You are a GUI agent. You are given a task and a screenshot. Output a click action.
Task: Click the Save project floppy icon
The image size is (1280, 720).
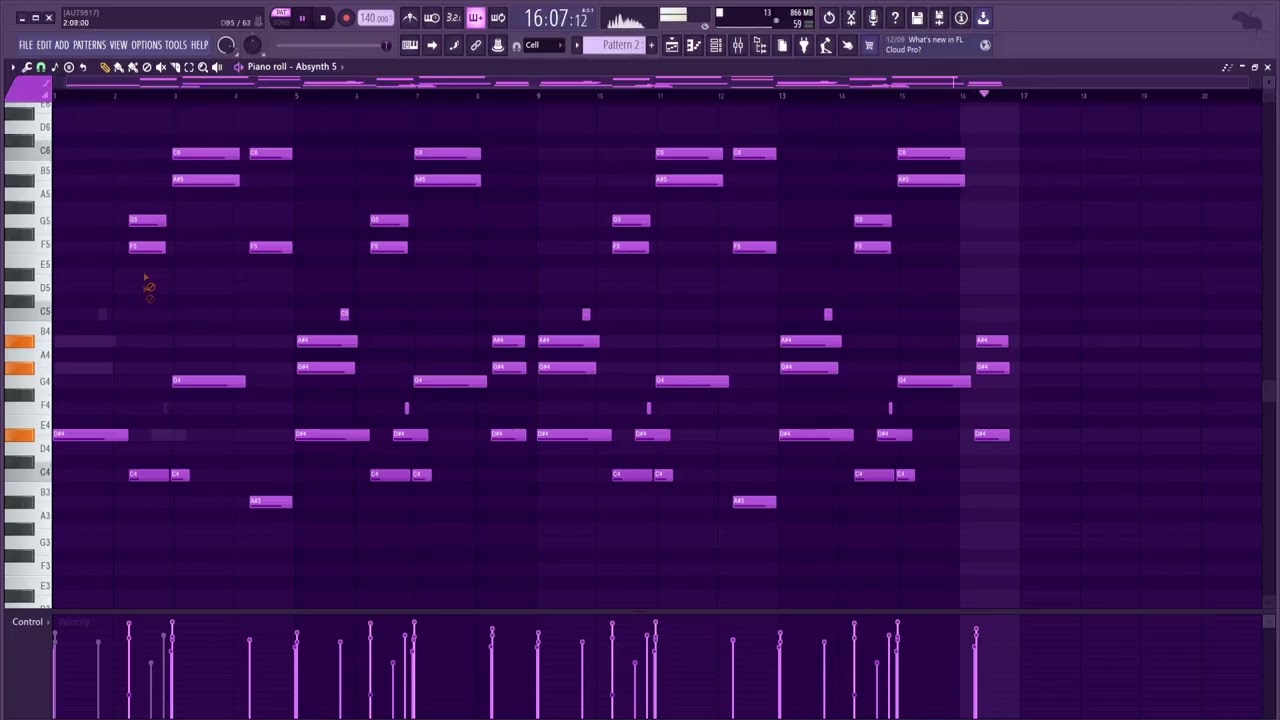coord(917,18)
